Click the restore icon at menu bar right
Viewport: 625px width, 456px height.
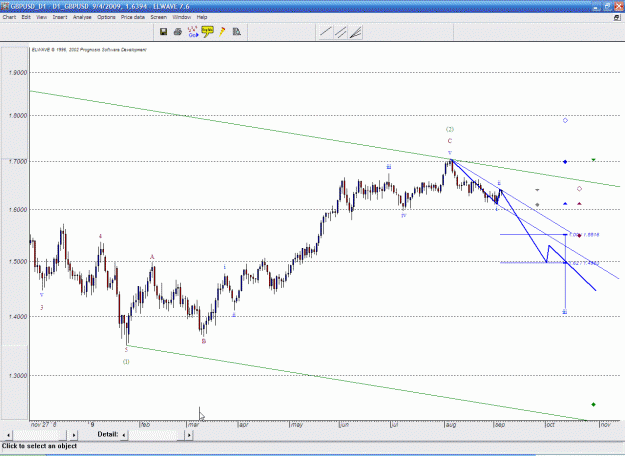617,18
